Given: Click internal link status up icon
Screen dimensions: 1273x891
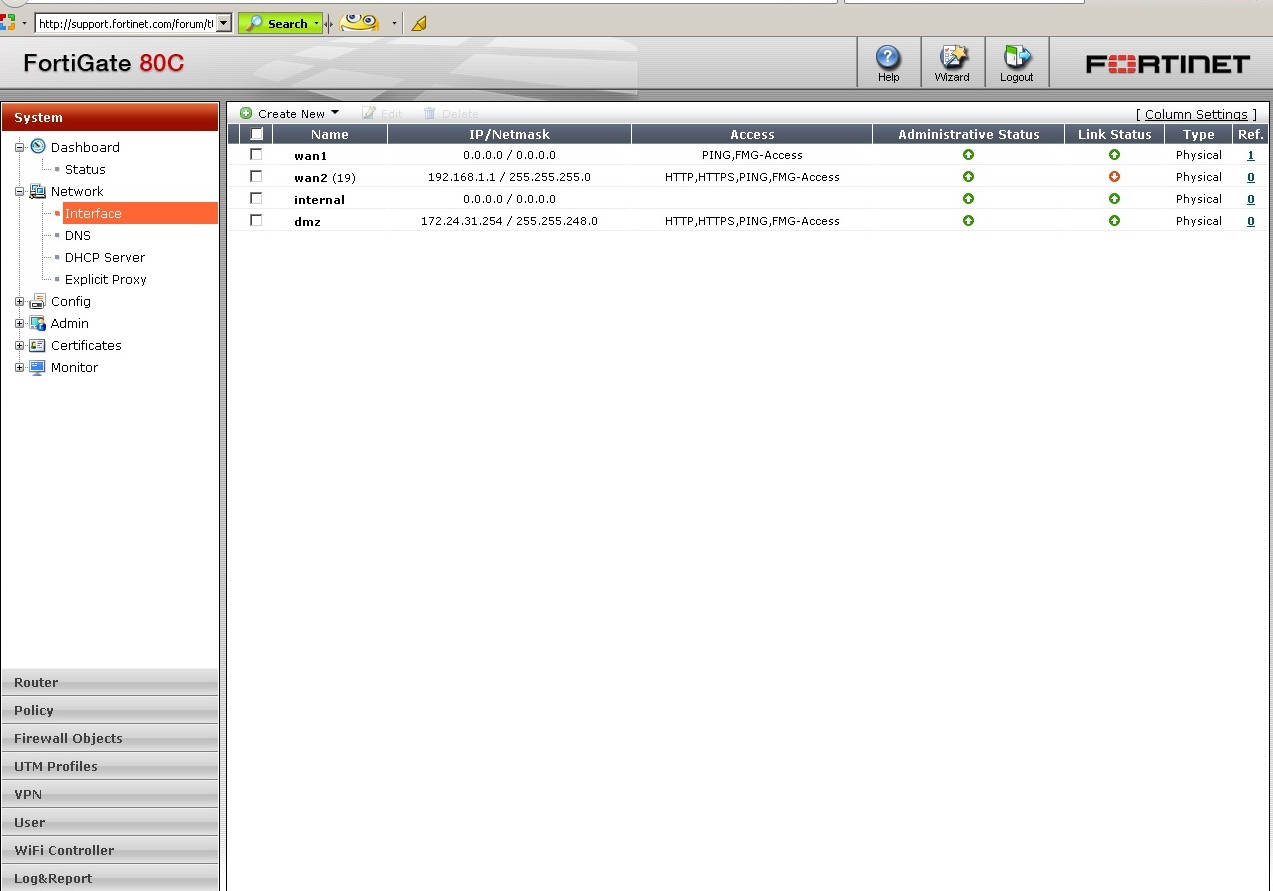Looking at the screenshot, I should 1114,199.
